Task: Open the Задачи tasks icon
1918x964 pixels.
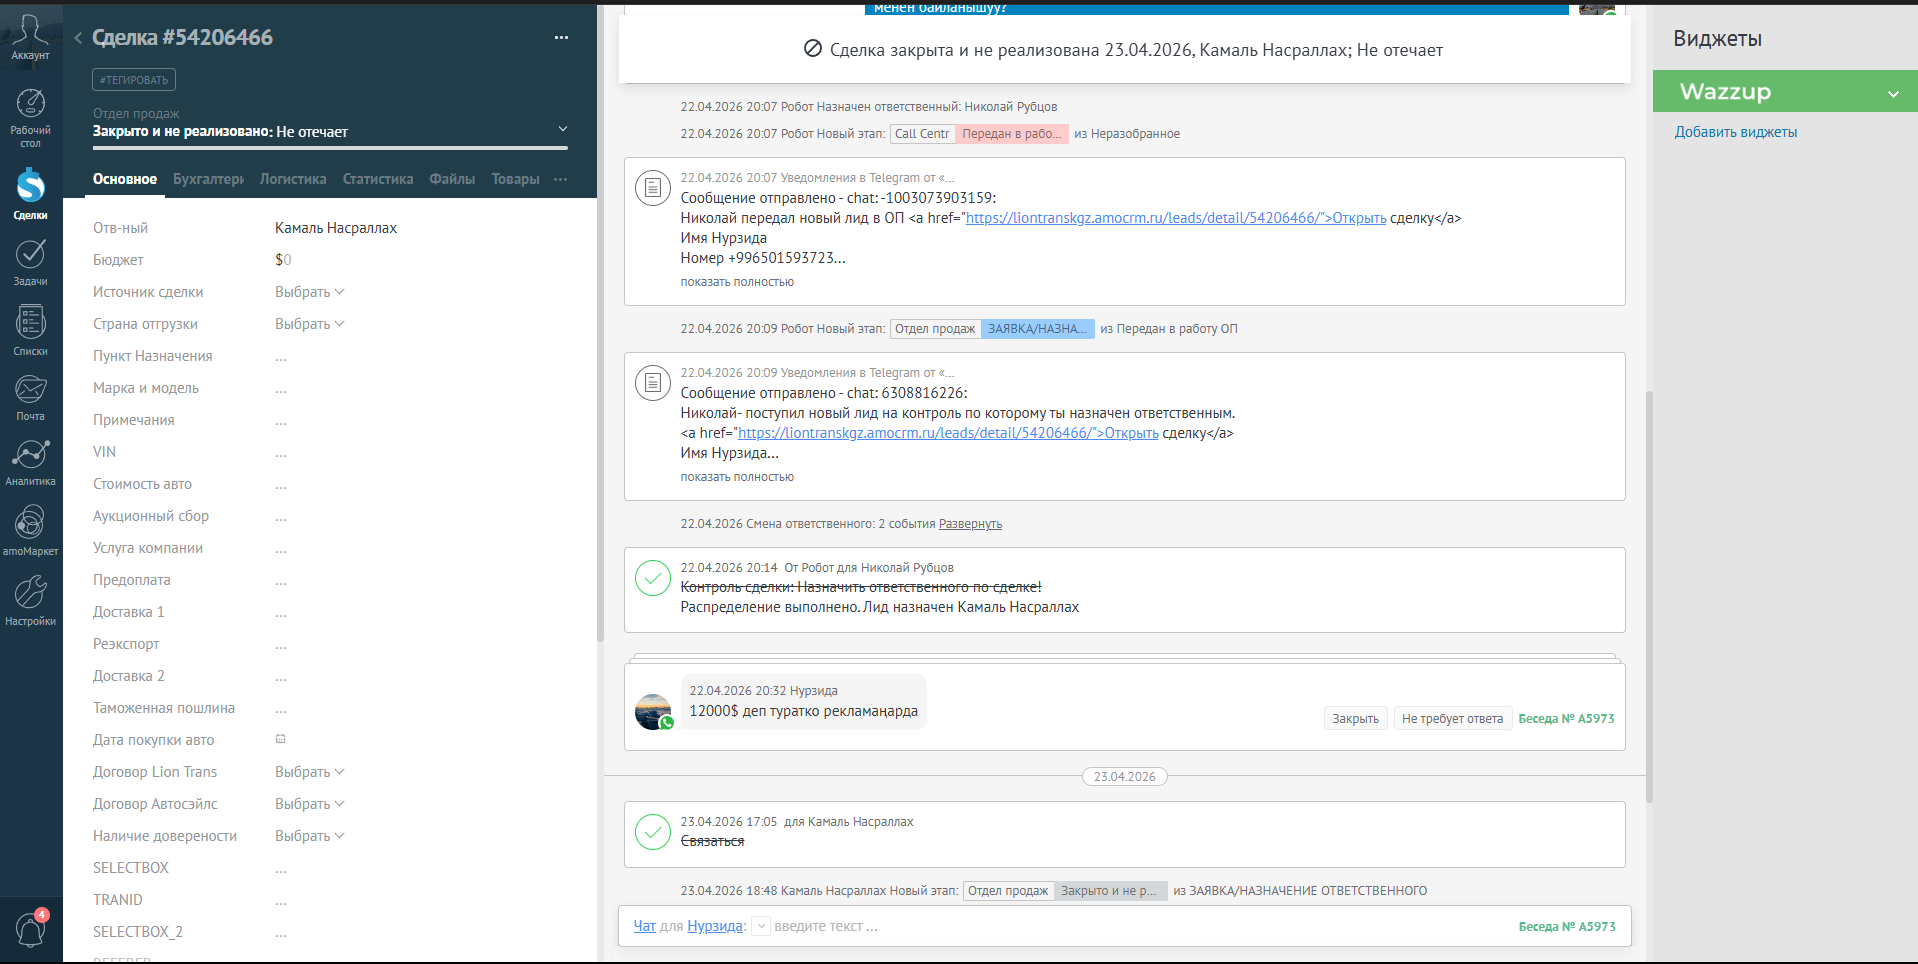Action: (x=30, y=262)
